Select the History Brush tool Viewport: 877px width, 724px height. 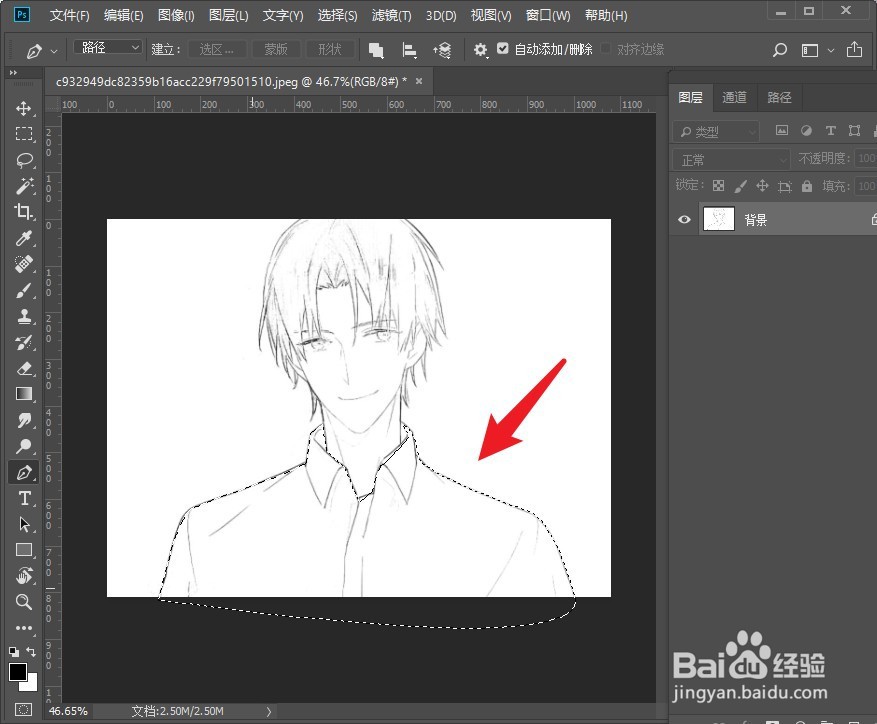pos(23,342)
